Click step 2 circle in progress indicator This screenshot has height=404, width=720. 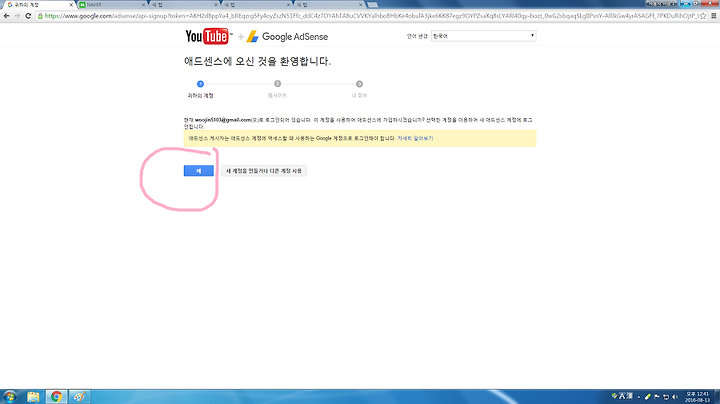277,84
